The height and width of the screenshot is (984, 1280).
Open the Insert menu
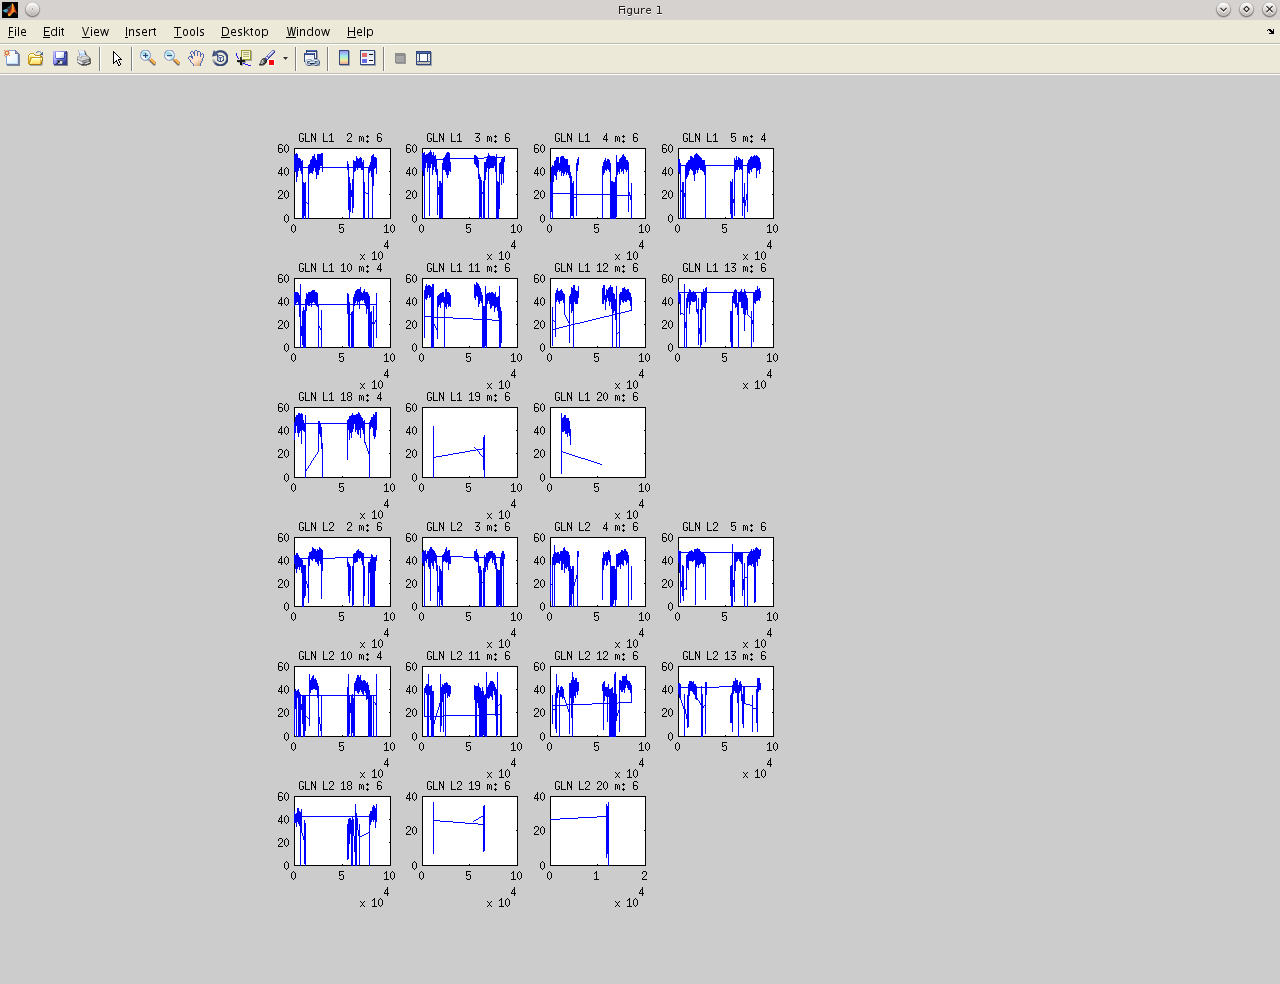tap(140, 32)
